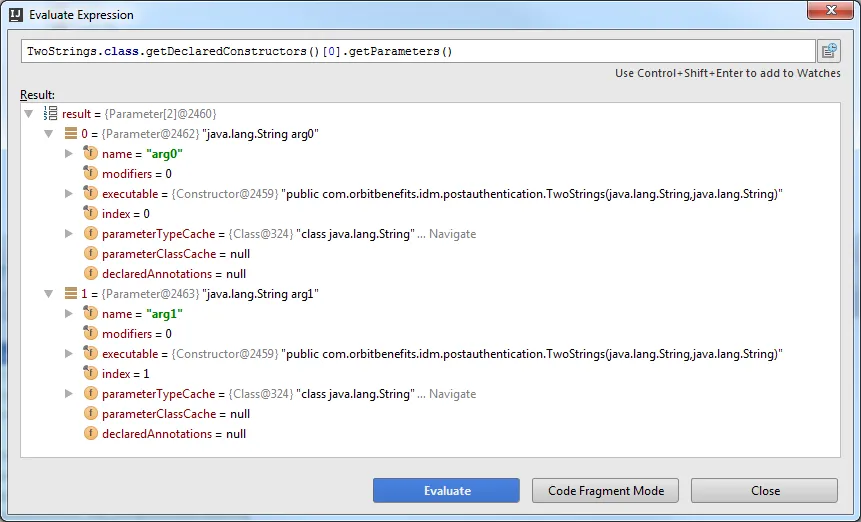Click the Close button
This screenshot has height=522, width=861.
(x=765, y=491)
